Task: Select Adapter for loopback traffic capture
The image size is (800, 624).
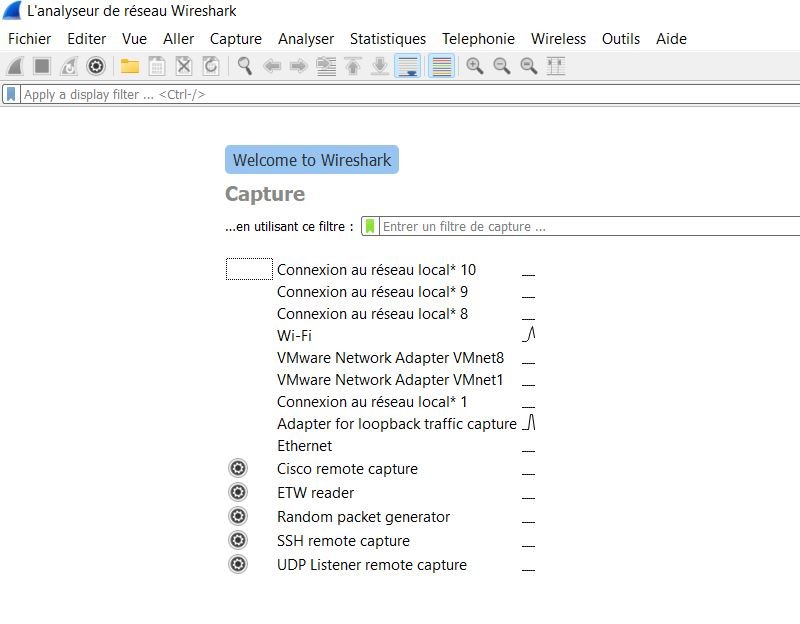Action: click(x=396, y=423)
